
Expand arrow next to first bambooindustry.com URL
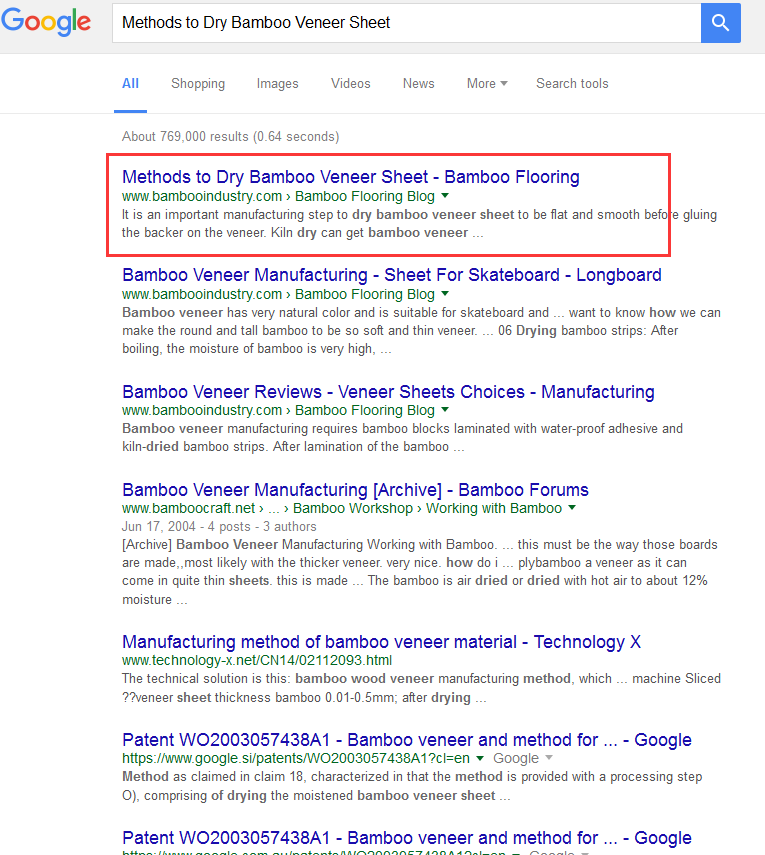[x=445, y=196]
